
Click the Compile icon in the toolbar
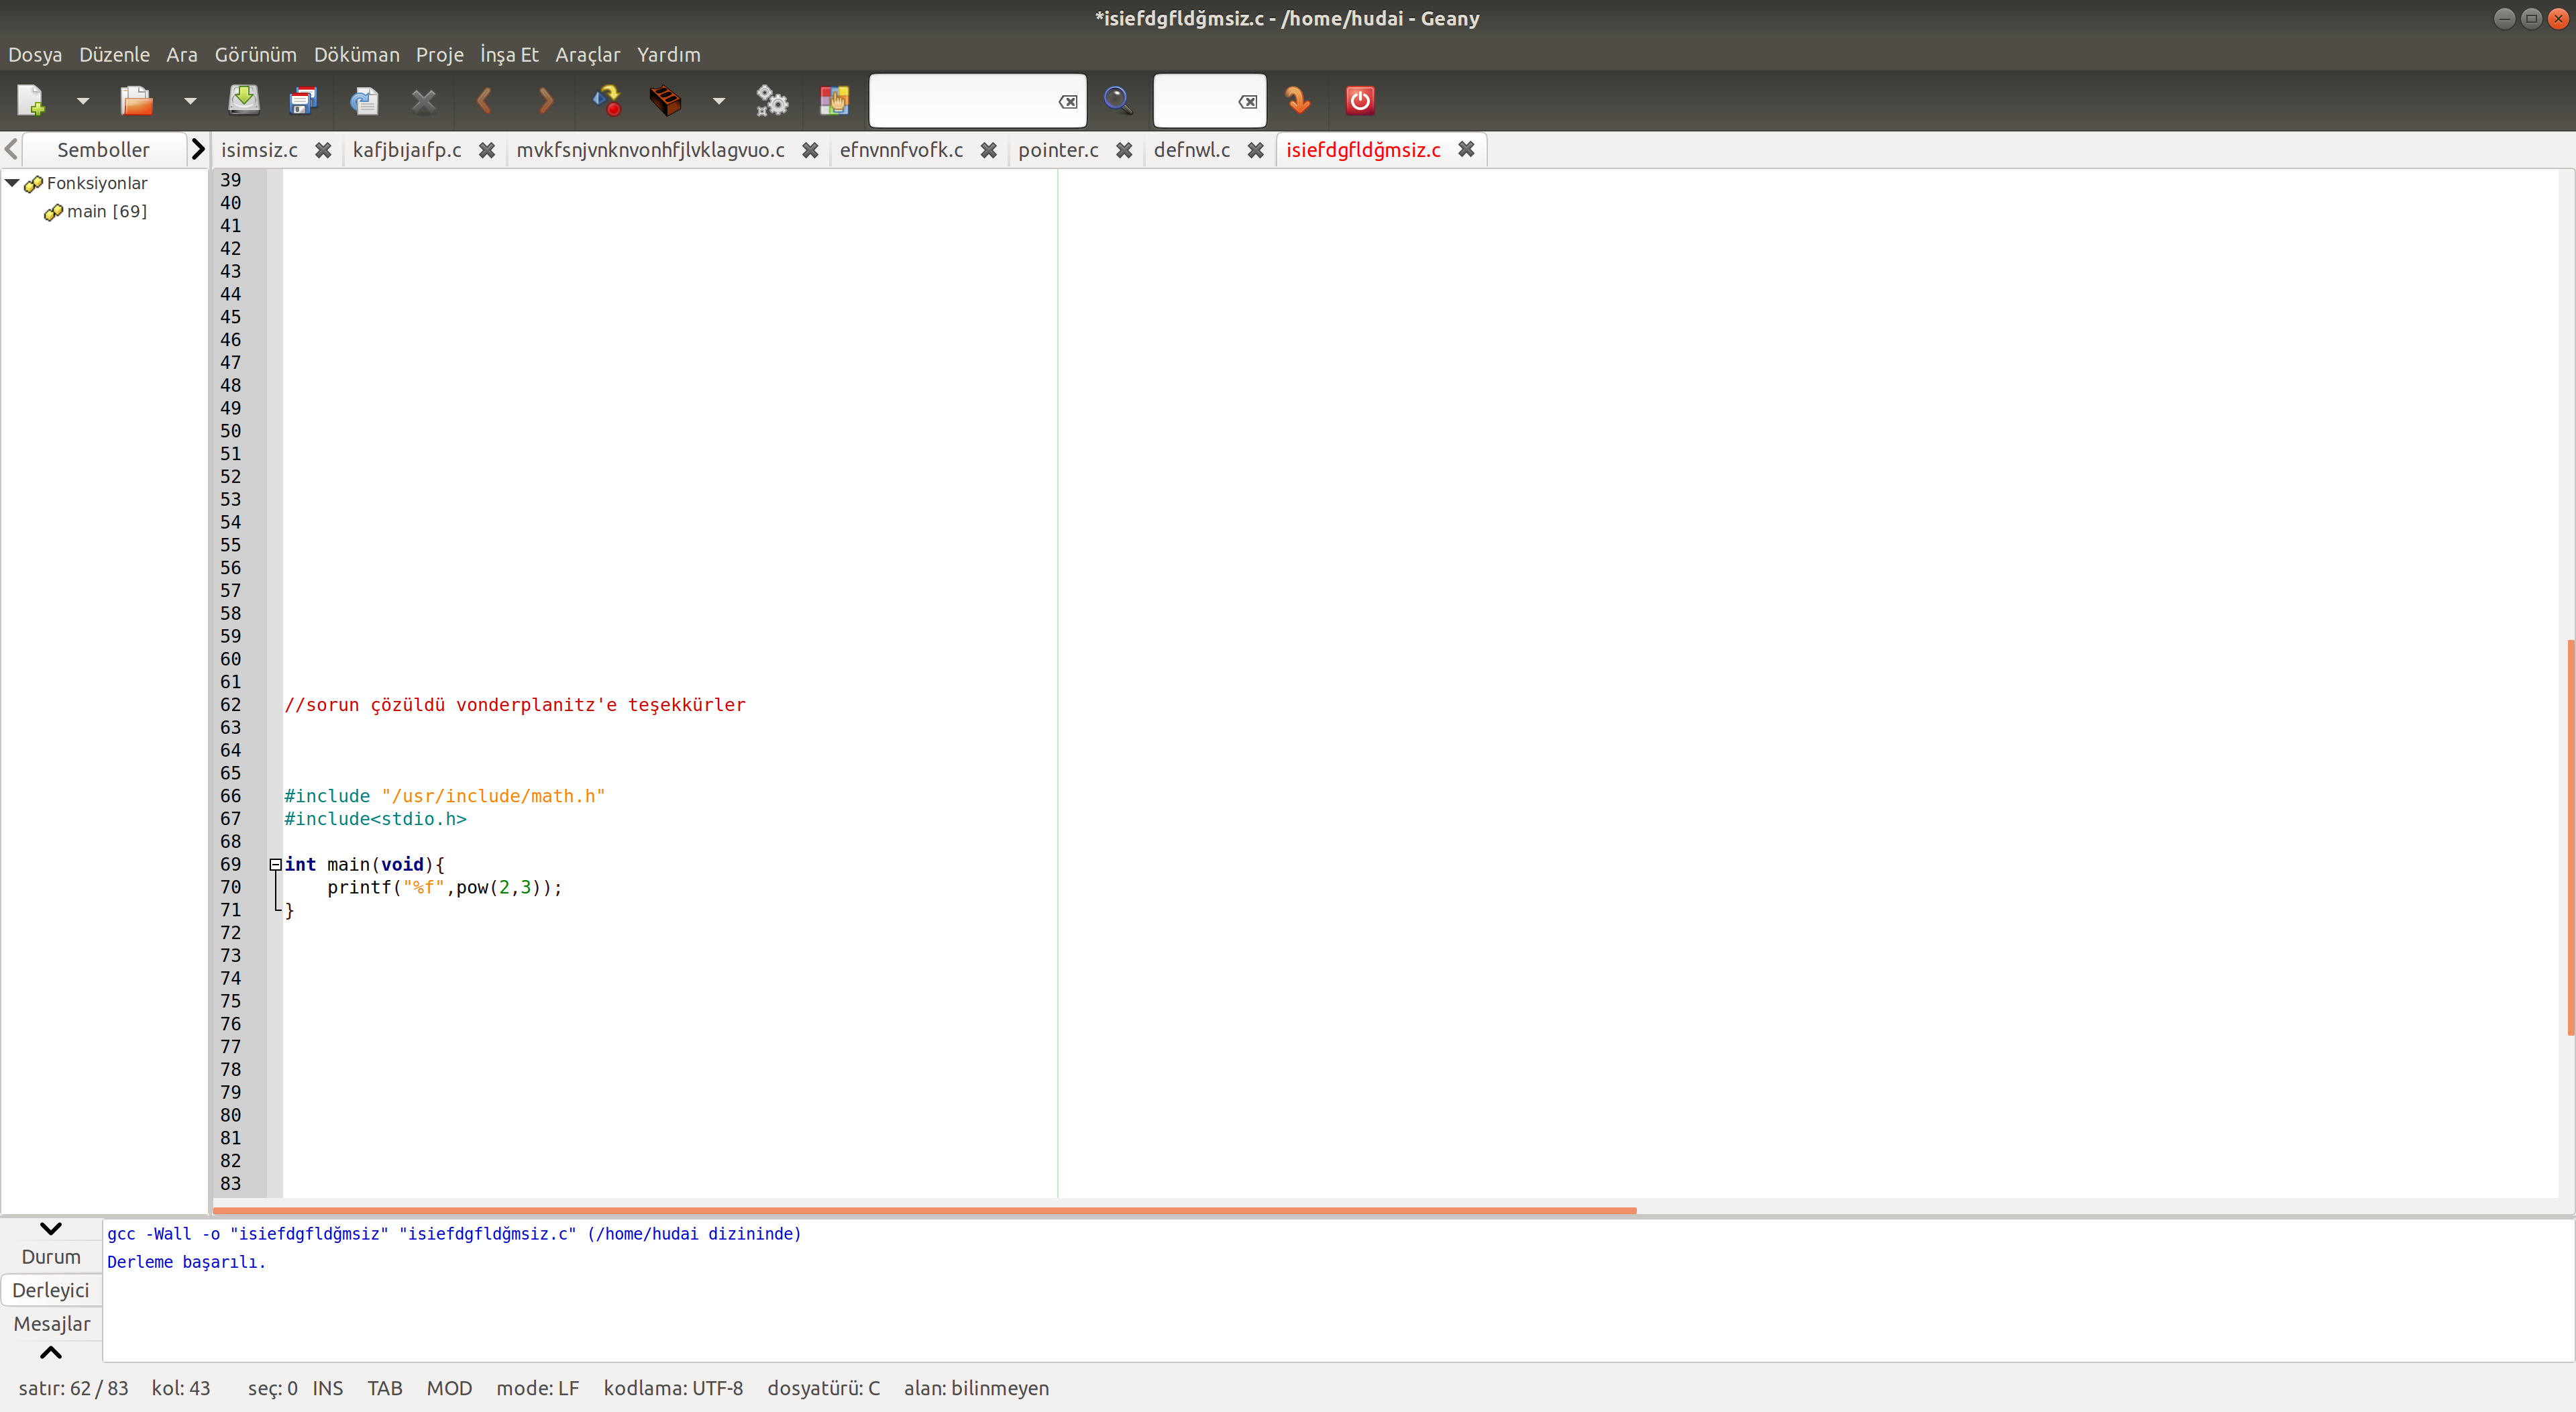coord(607,100)
